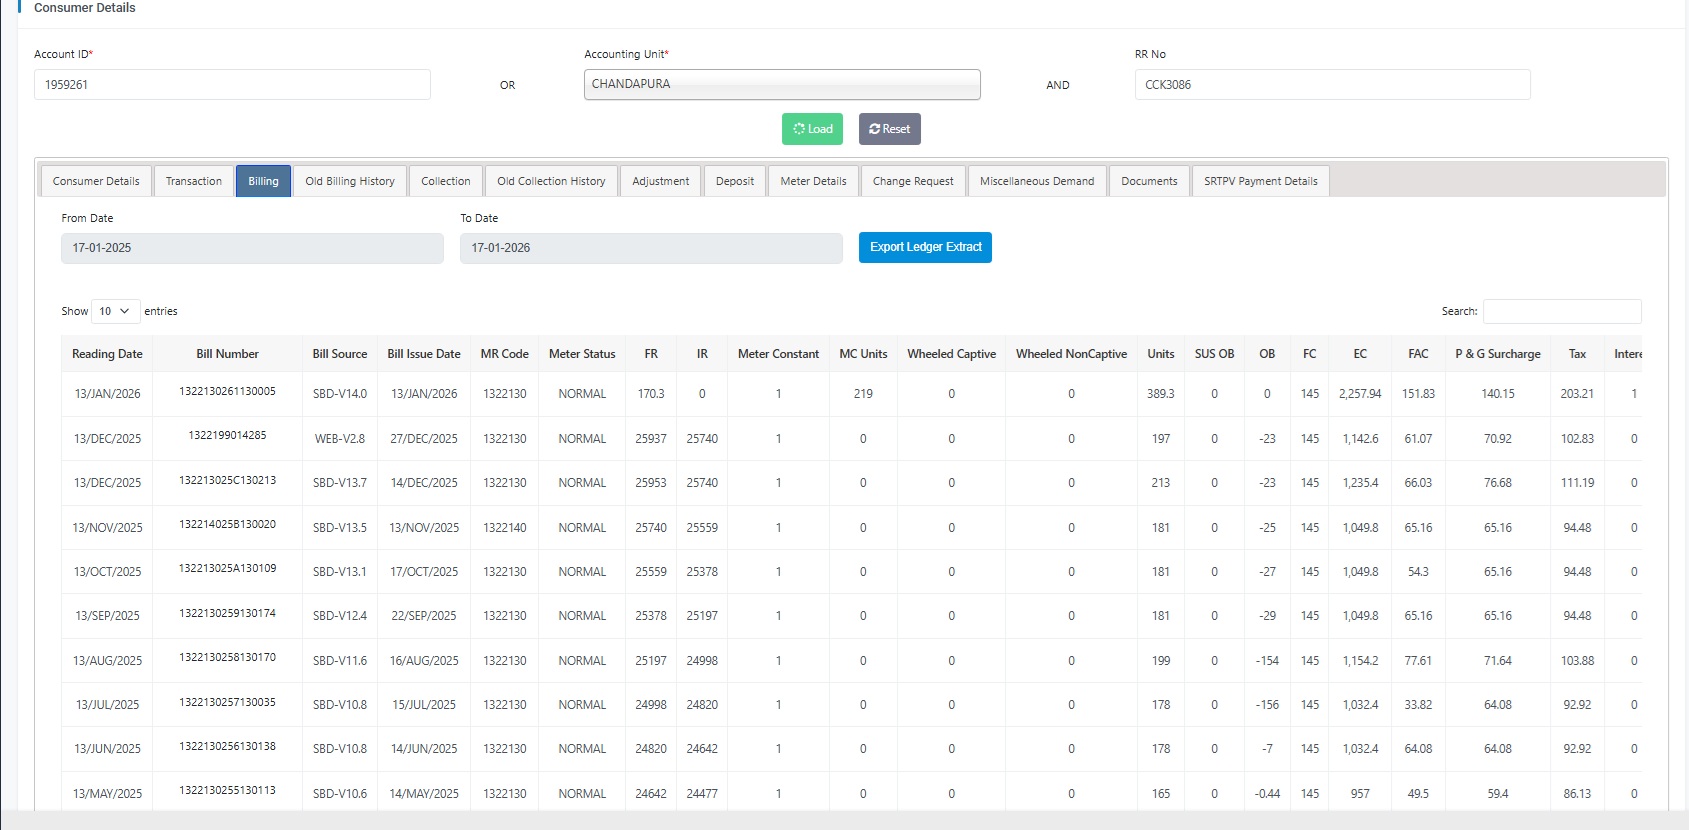Viewport: 1689px width, 830px height.
Task: Open the Meter Details tab
Action: tap(813, 181)
